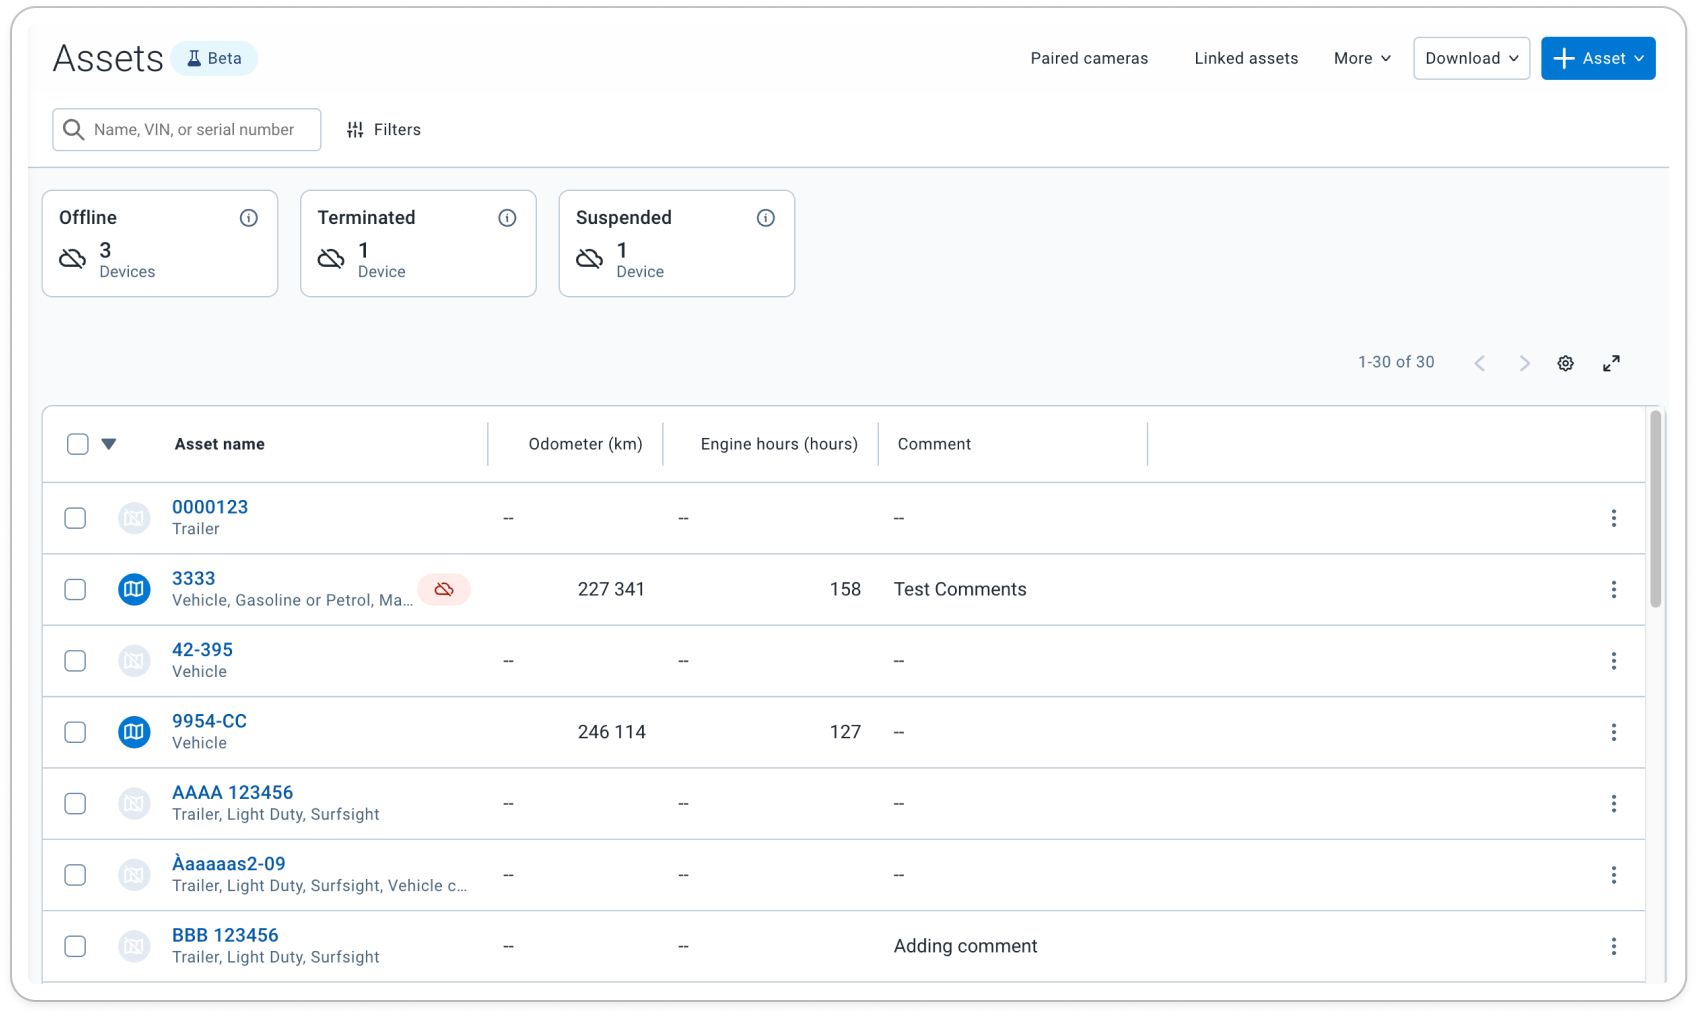This screenshot has height=1016, width=1698.
Task: Expand the More menu
Action: pos(1361,58)
